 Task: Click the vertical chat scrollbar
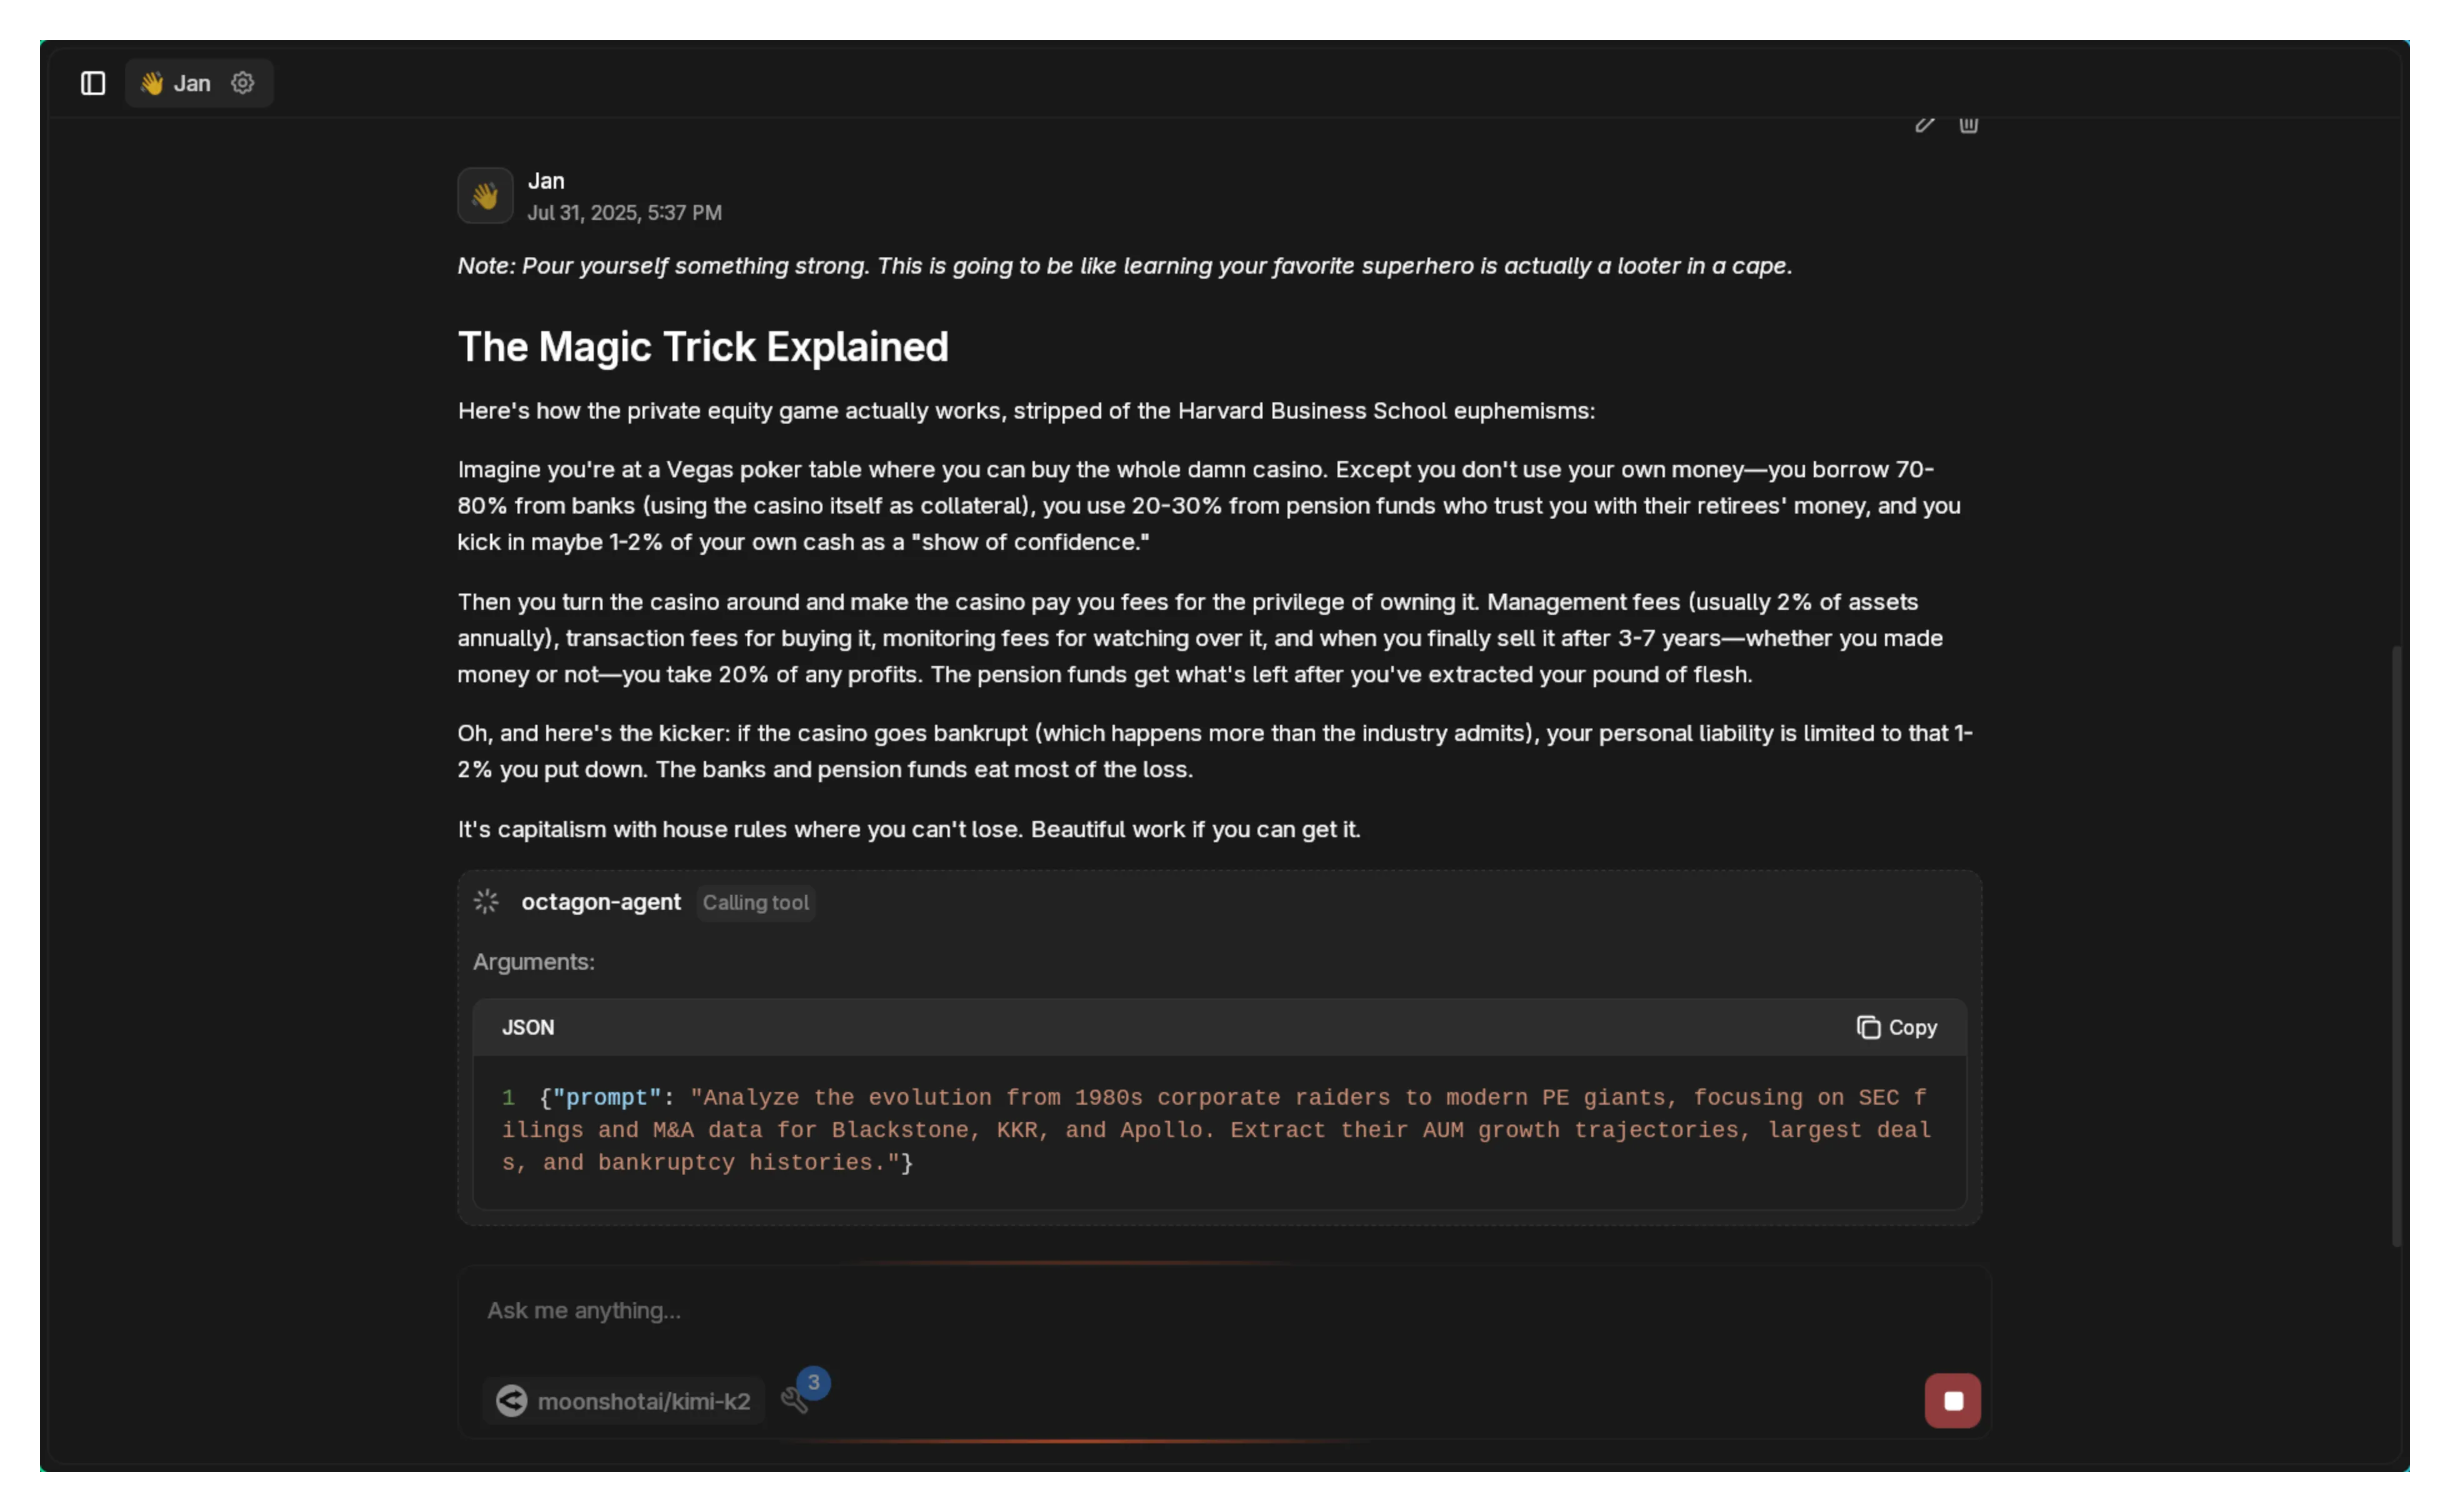tap(2396, 945)
